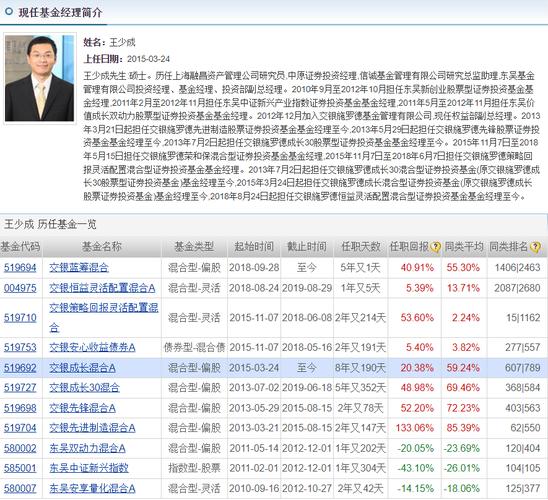Open fund 东吴双动力混合A
The width and height of the screenshot is (548, 500).
click(x=87, y=448)
